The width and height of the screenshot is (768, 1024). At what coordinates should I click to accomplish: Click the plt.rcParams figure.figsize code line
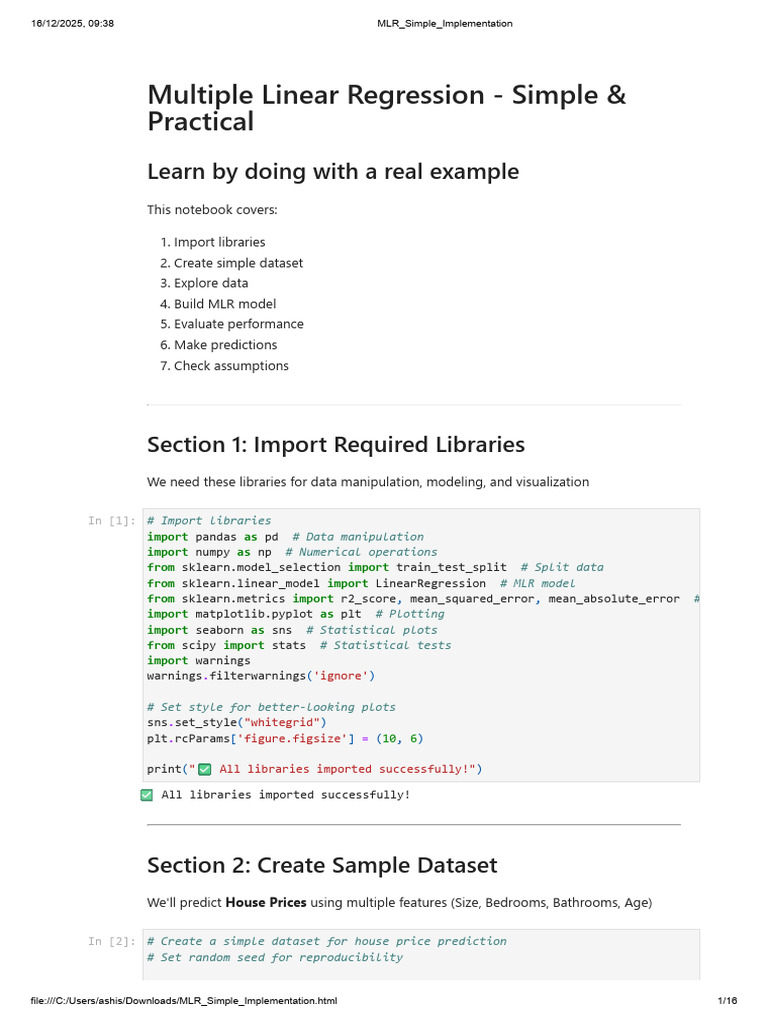(x=285, y=739)
